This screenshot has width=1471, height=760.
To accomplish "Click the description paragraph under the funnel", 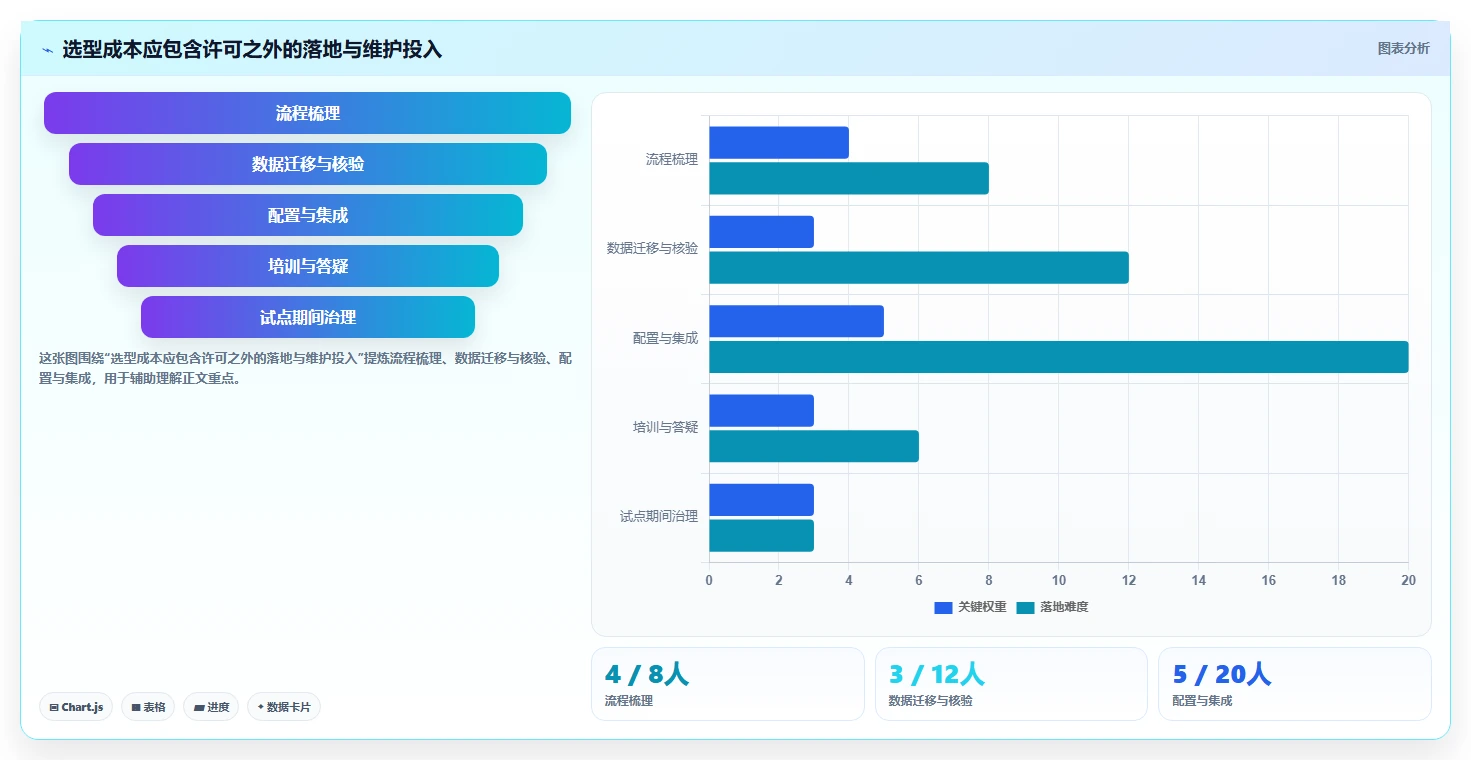I will coord(306,368).
